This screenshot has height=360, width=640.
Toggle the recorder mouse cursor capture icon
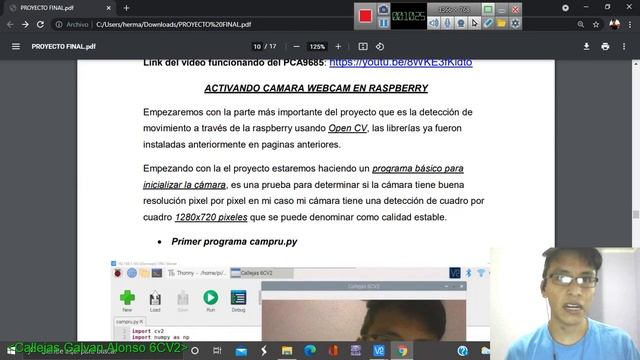[474, 23]
